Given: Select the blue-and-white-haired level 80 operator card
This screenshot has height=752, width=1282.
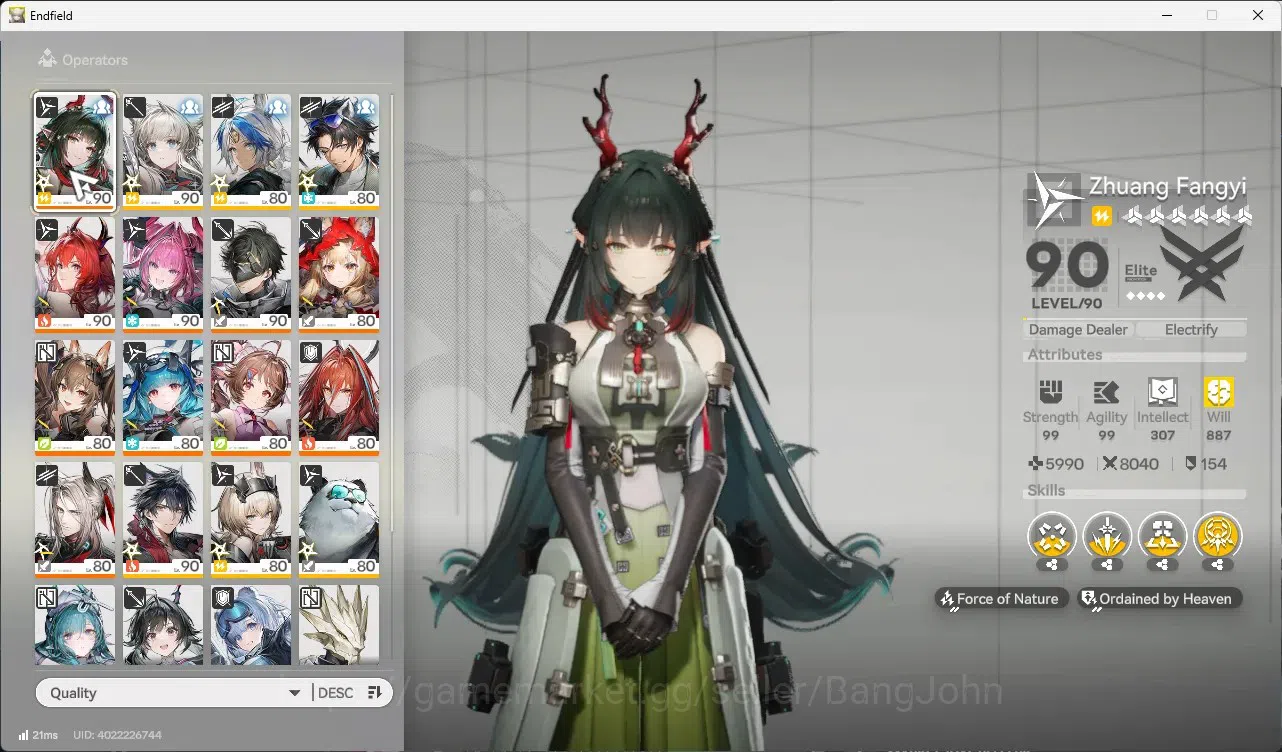Looking at the screenshot, I should coord(251,152).
